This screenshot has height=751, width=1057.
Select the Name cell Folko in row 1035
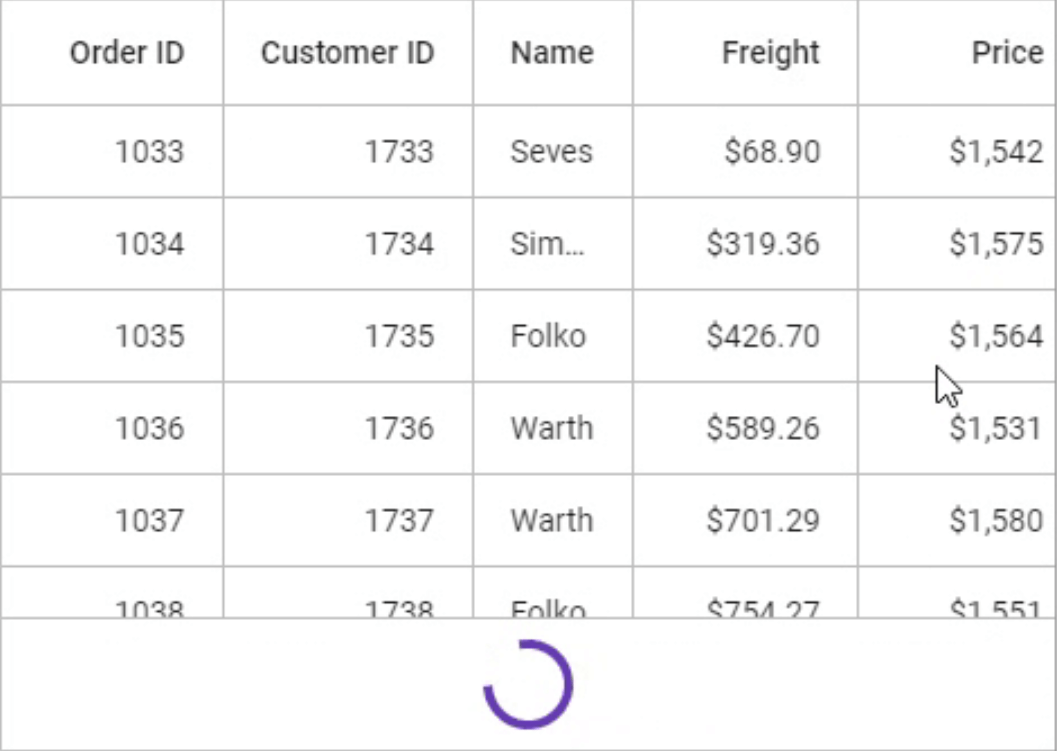click(548, 336)
